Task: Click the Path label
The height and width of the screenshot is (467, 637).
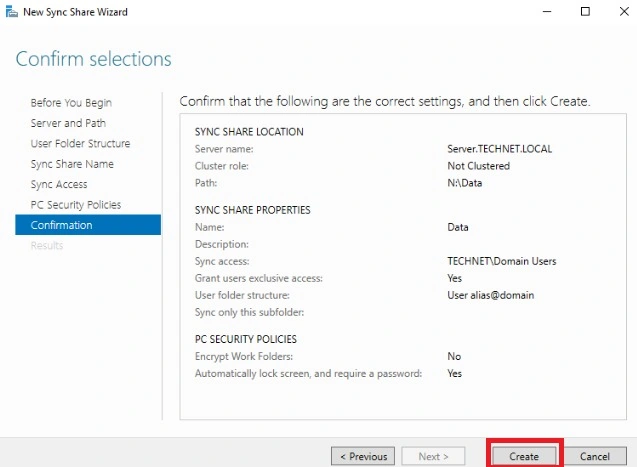Action: 206,183
